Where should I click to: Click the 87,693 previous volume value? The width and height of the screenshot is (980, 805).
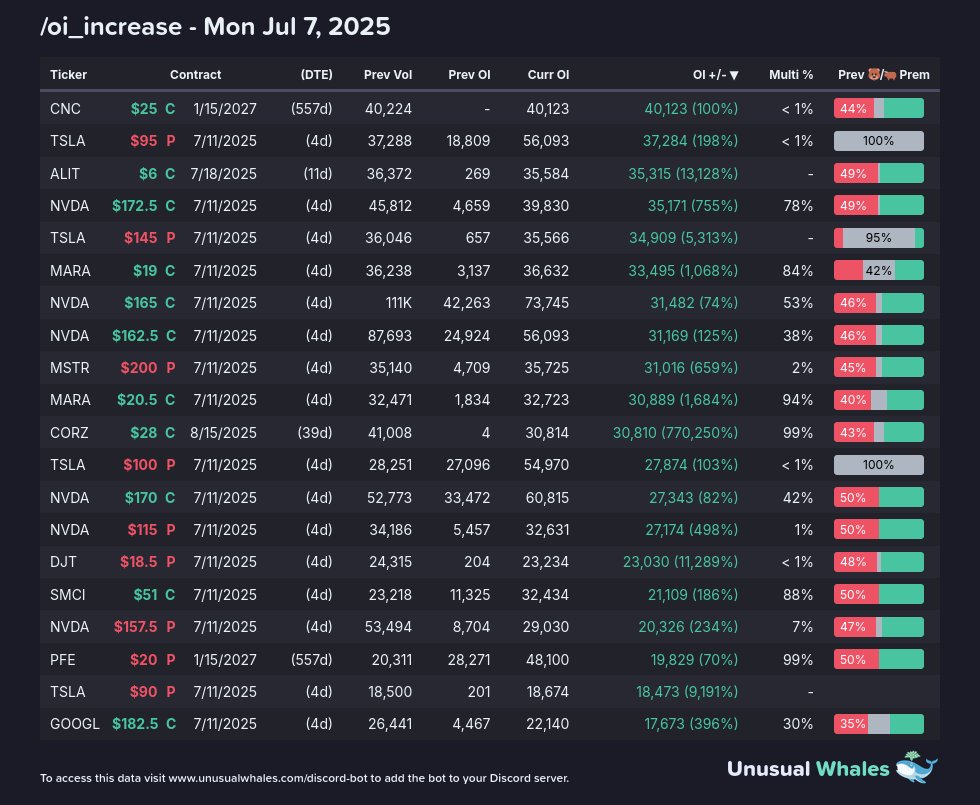coord(389,336)
